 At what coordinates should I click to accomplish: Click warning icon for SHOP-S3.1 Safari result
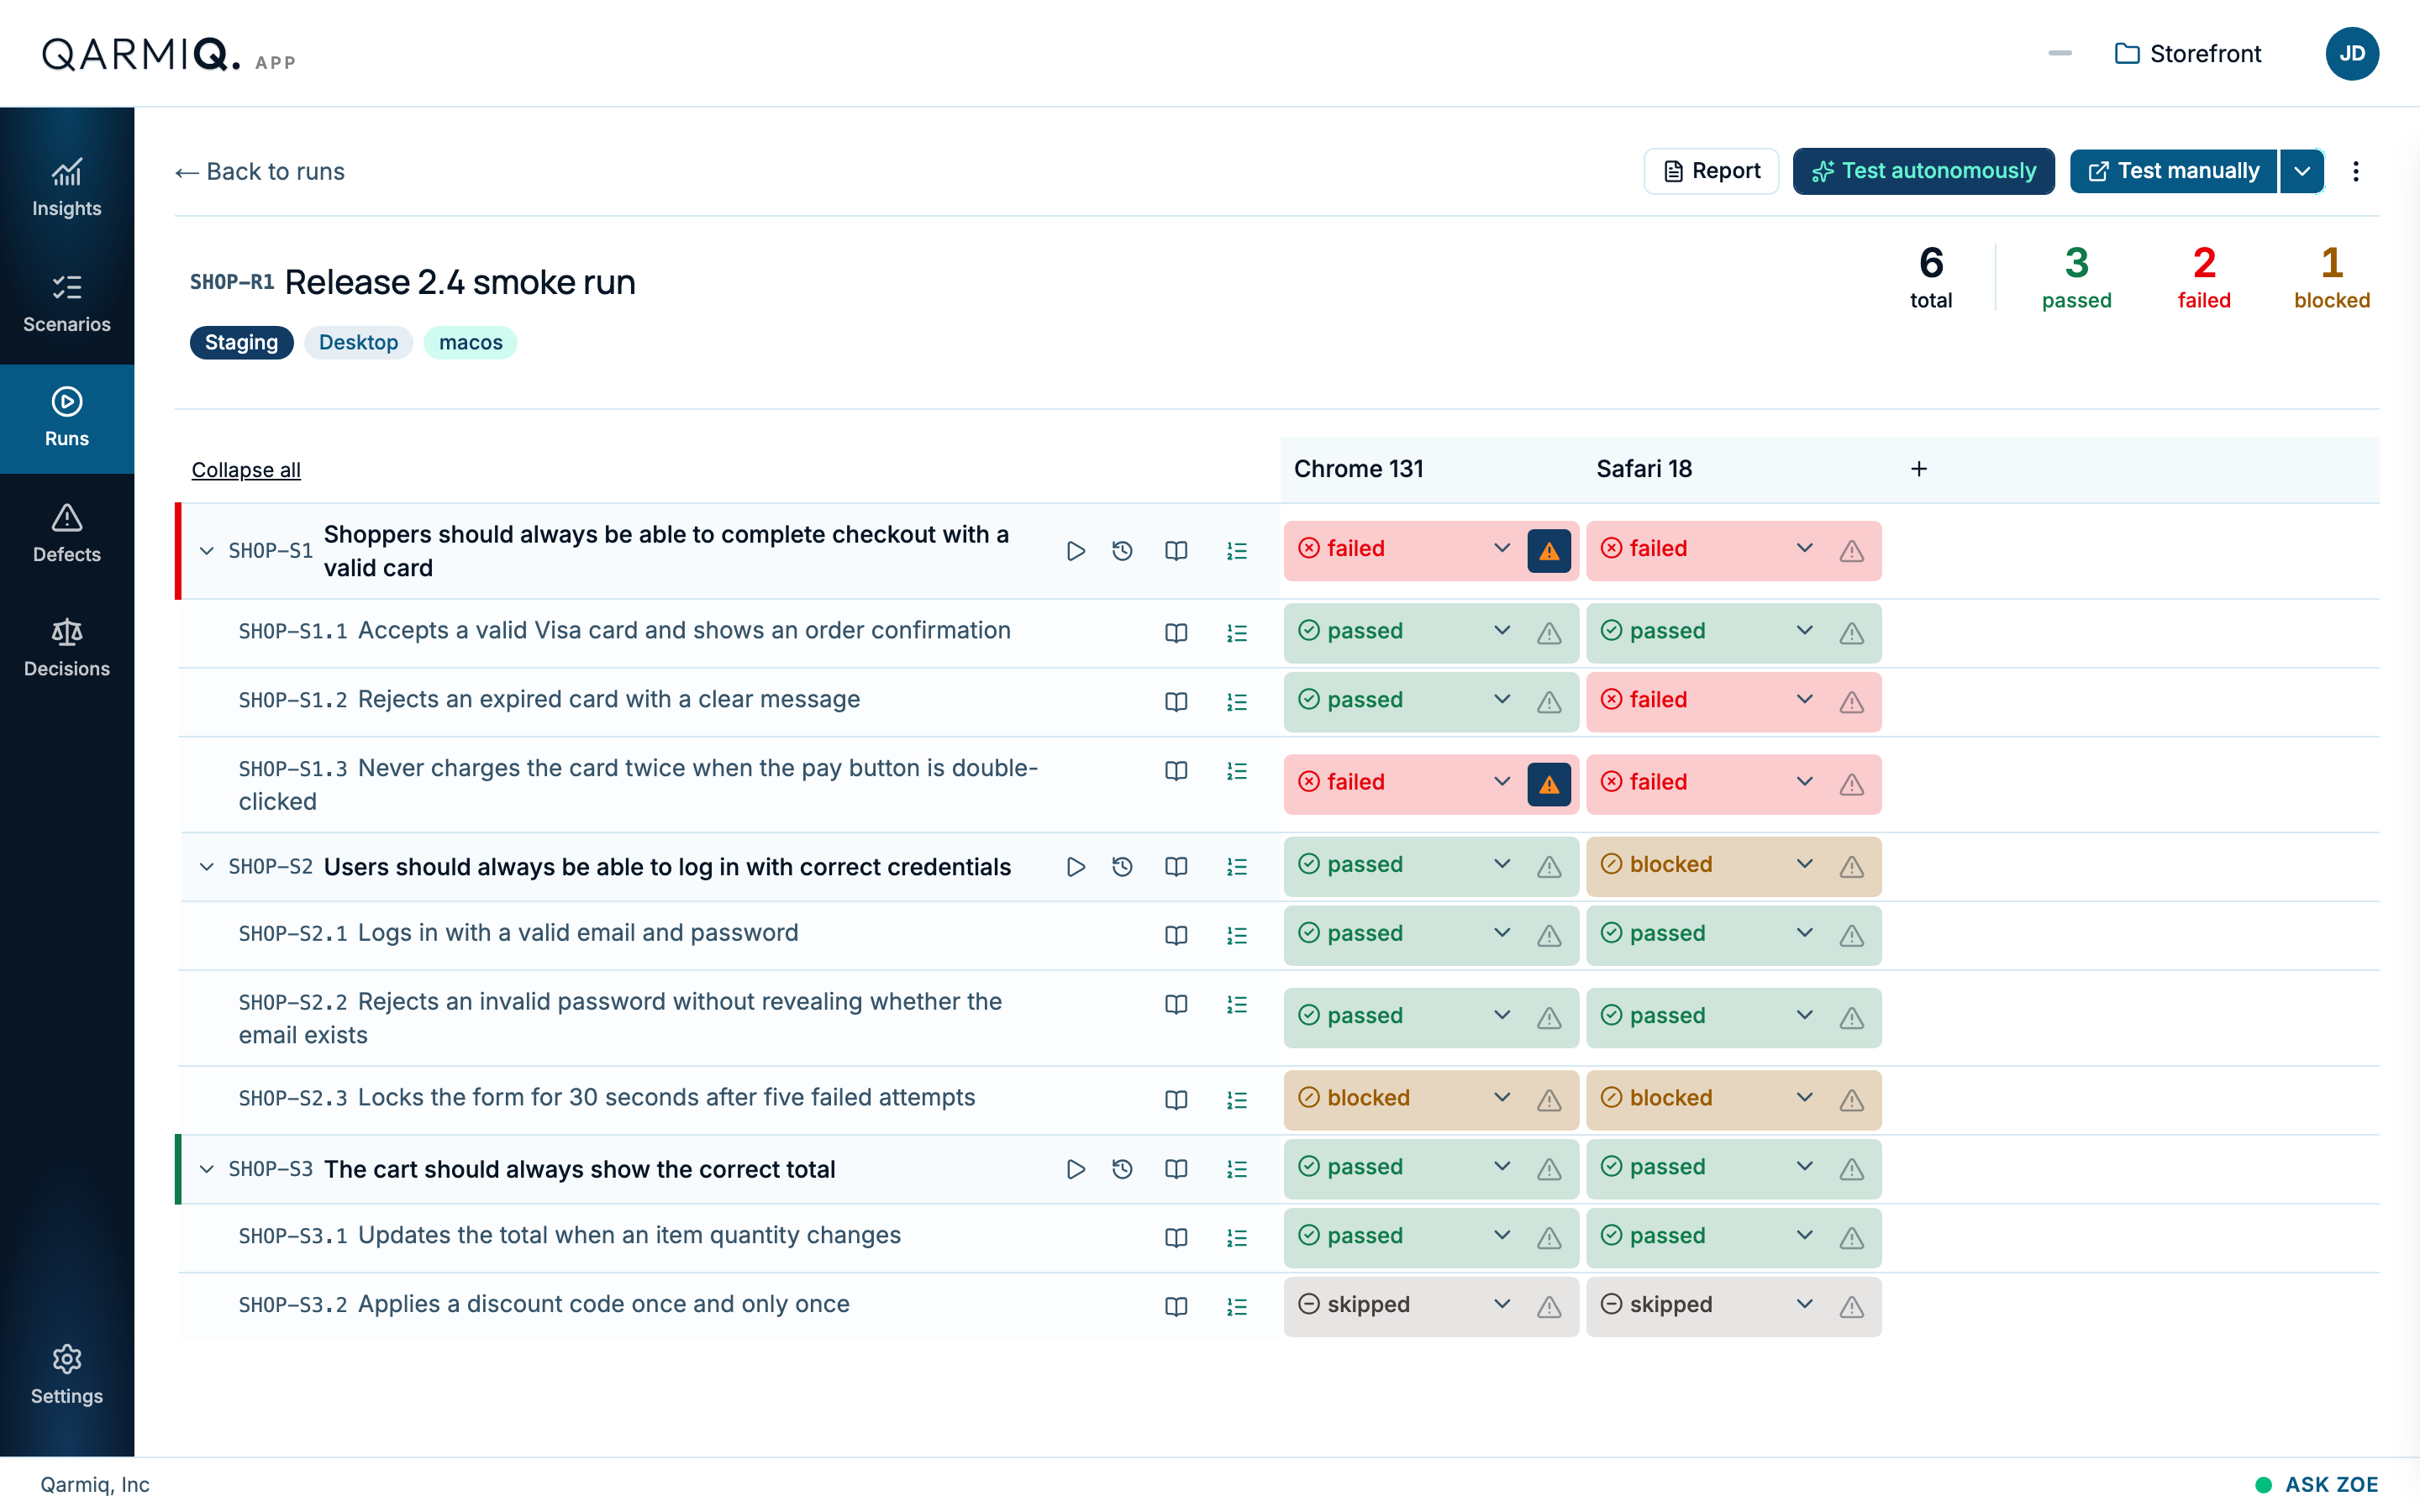point(1852,1238)
